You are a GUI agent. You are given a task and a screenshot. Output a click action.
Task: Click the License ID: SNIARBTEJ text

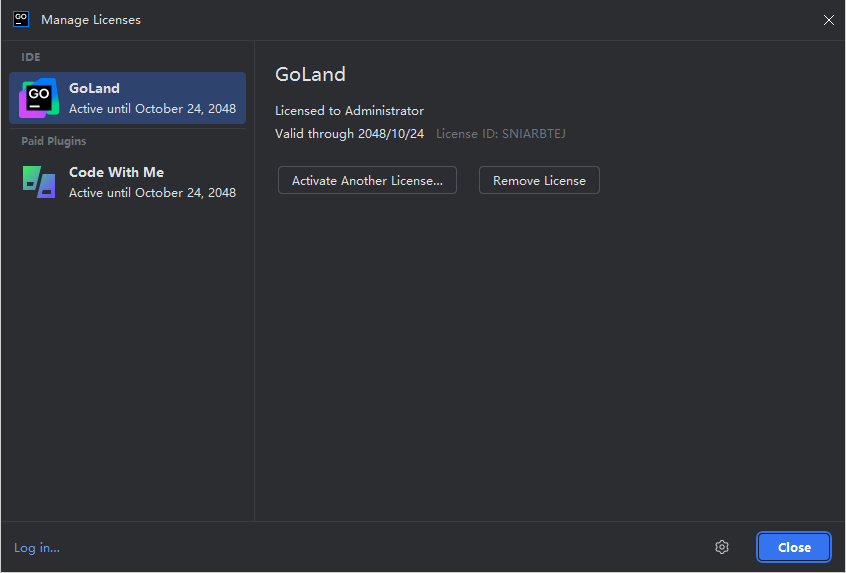501,134
